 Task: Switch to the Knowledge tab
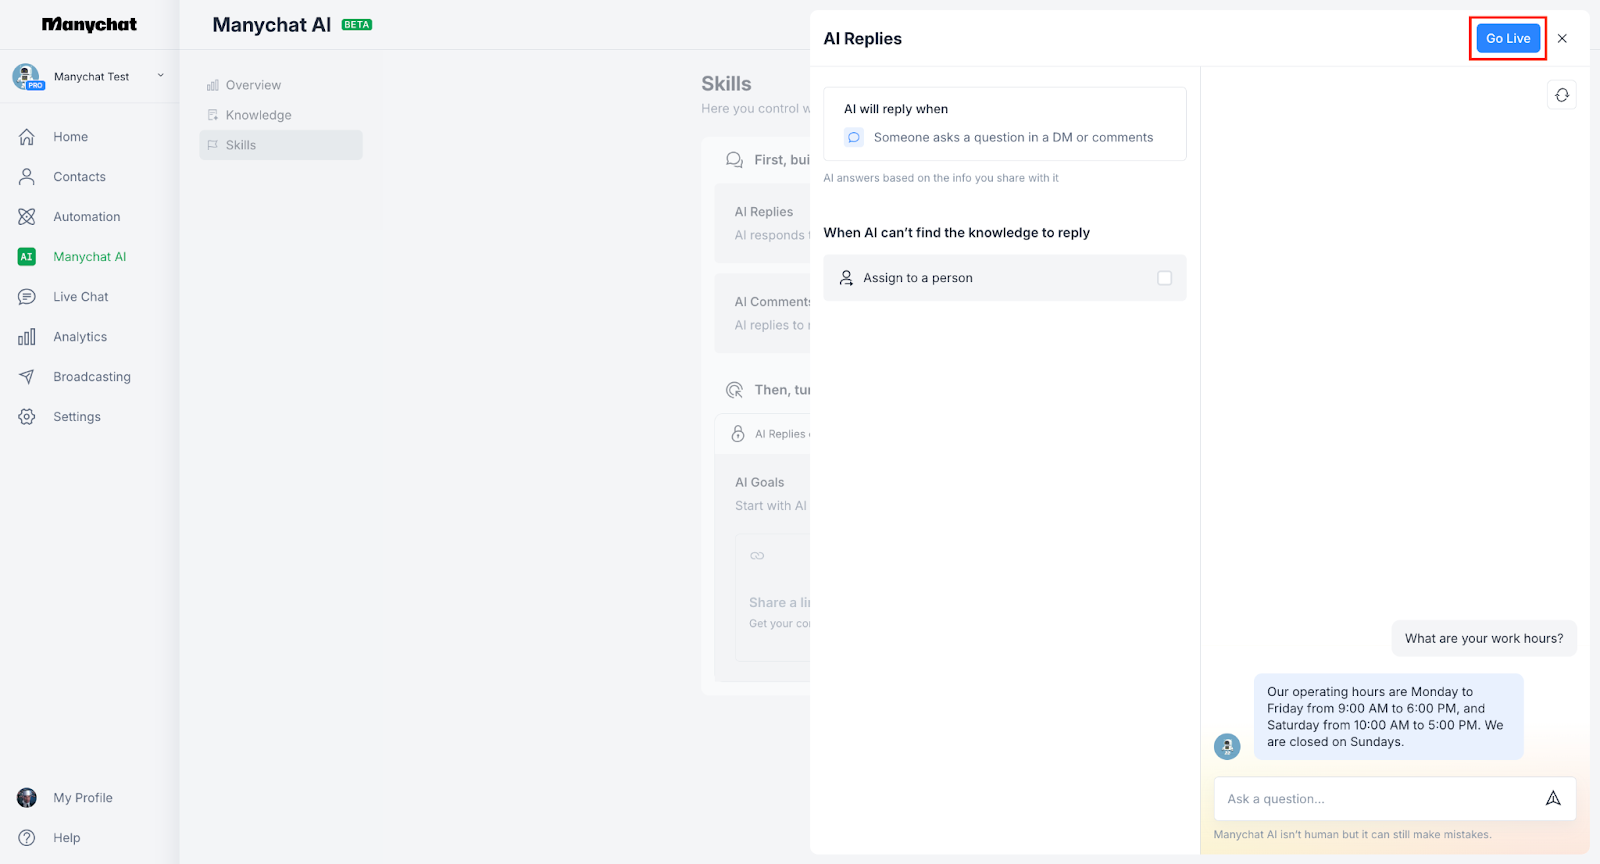point(258,115)
